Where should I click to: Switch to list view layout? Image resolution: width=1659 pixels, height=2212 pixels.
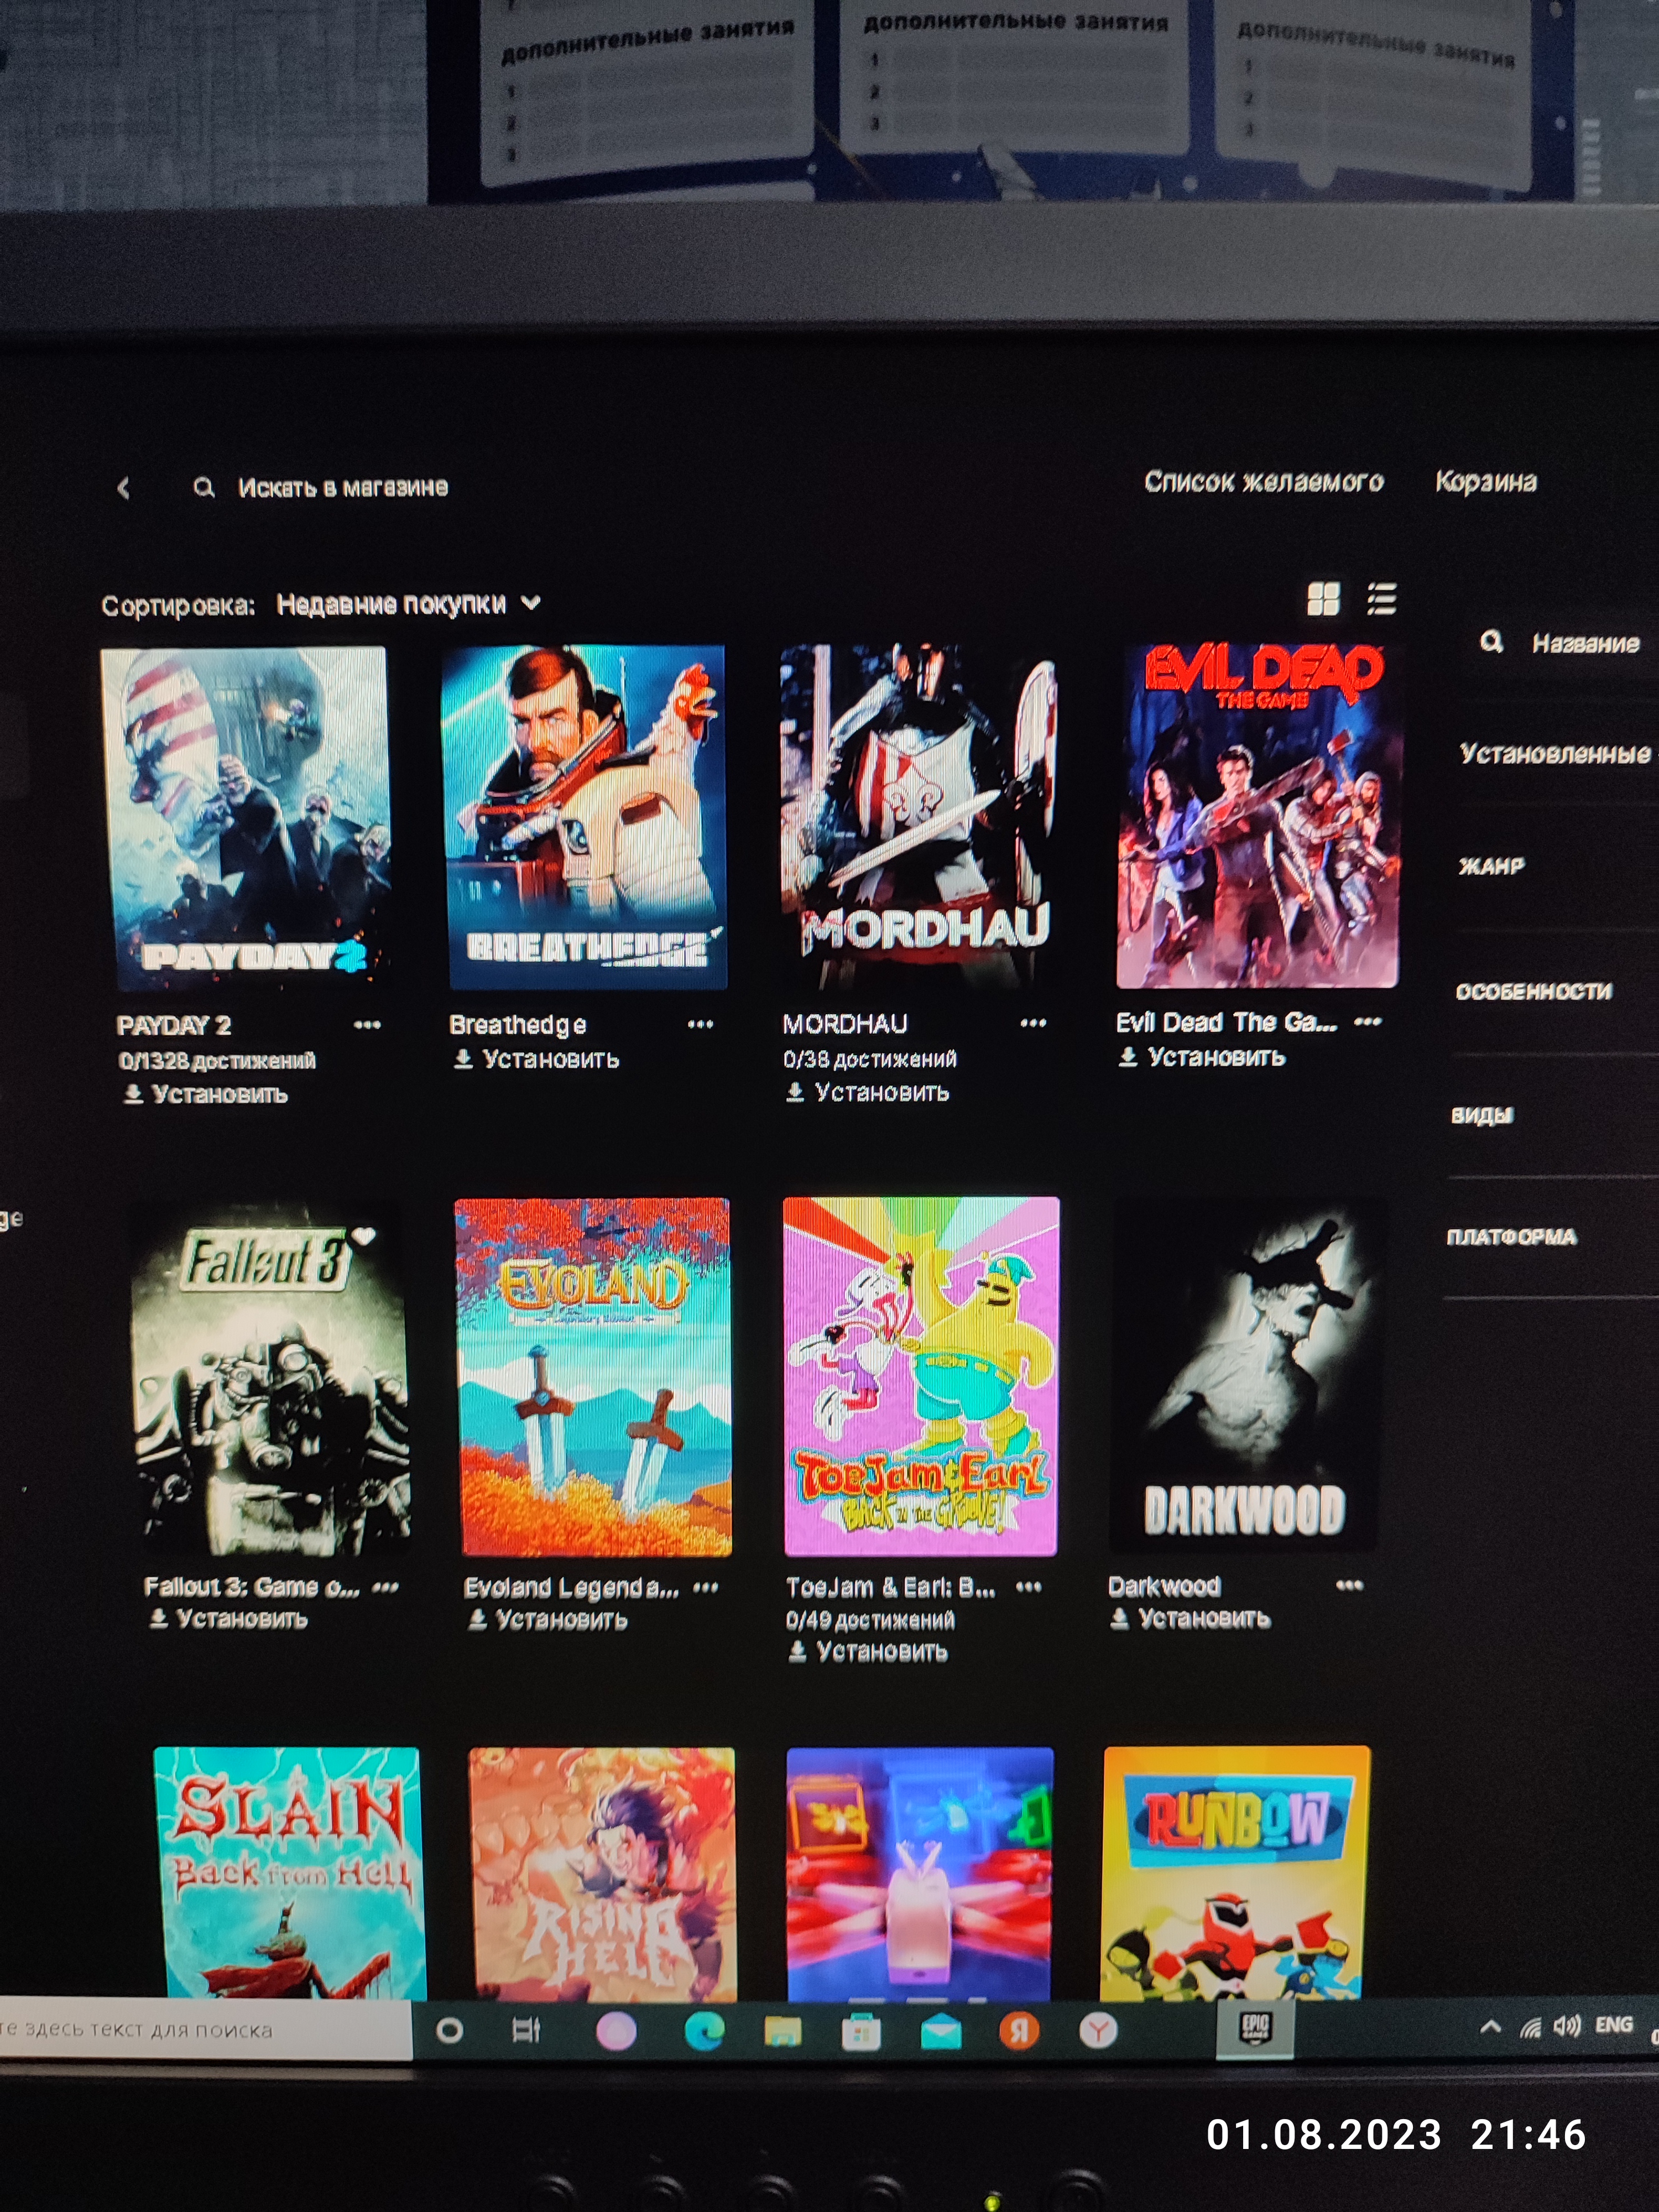coord(1381,598)
